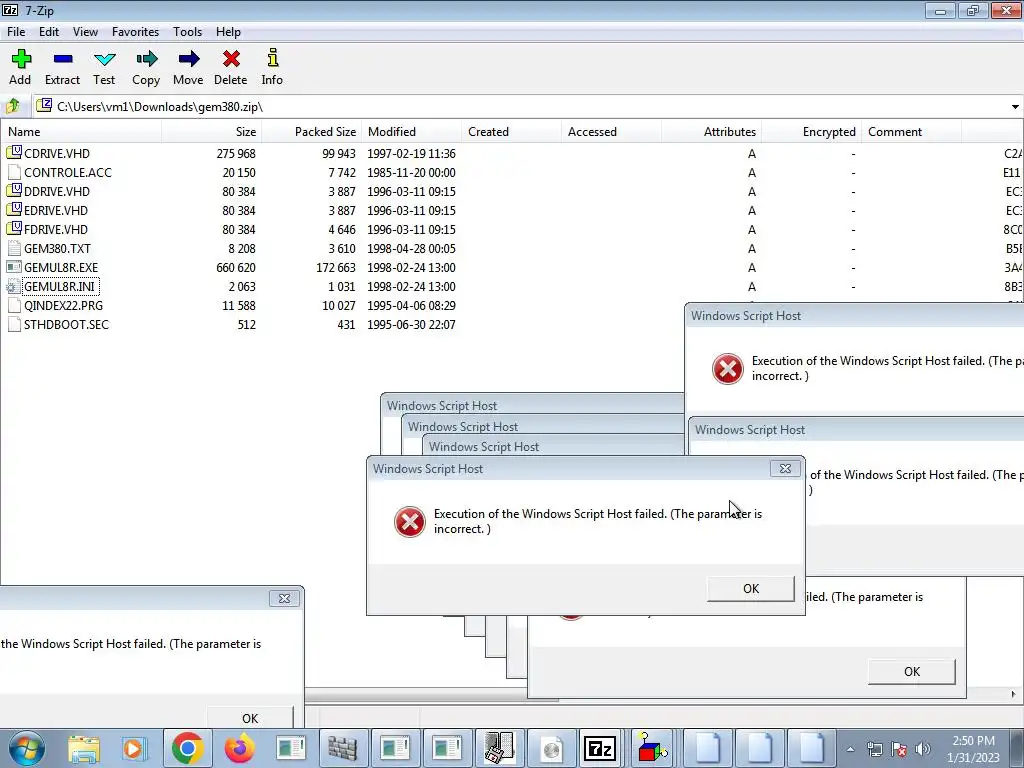Sort files by the Size column header
Image resolution: width=1024 pixels, height=768 pixels.
[212, 131]
